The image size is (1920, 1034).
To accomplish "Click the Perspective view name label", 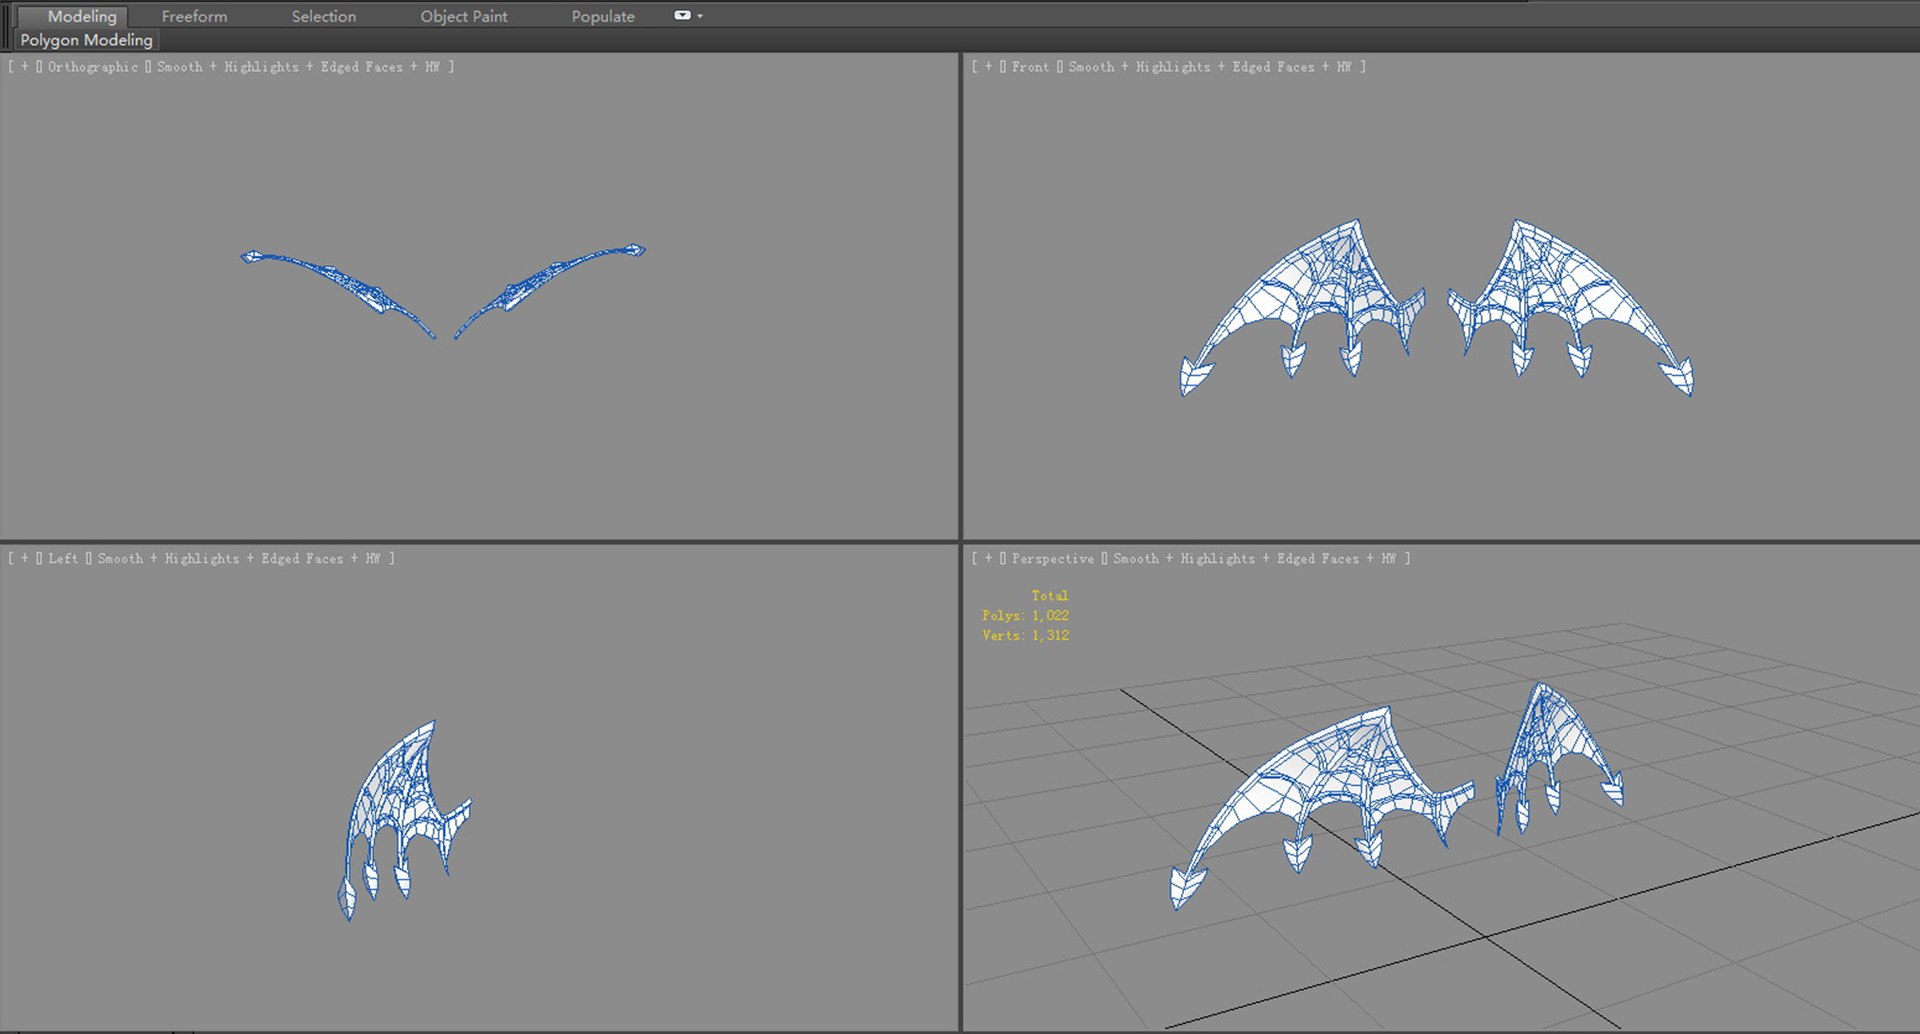I will pos(1052,559).
